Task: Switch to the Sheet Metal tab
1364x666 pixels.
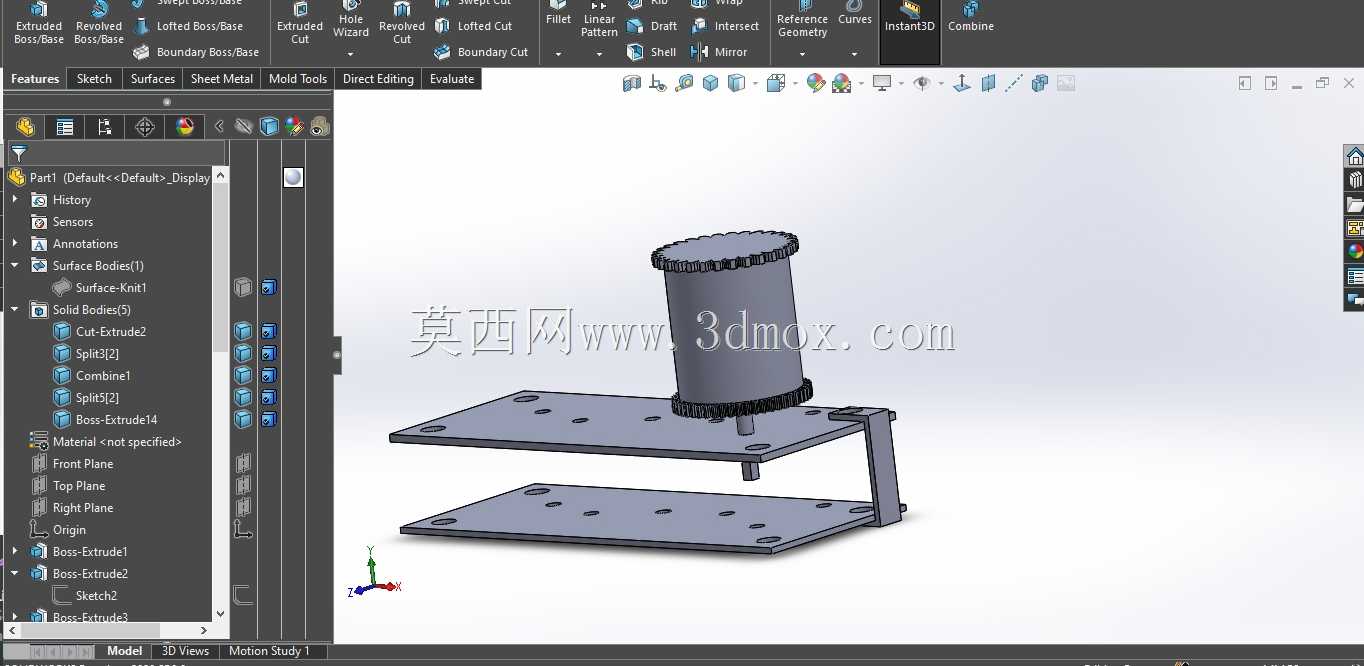Action: [222, 79]
